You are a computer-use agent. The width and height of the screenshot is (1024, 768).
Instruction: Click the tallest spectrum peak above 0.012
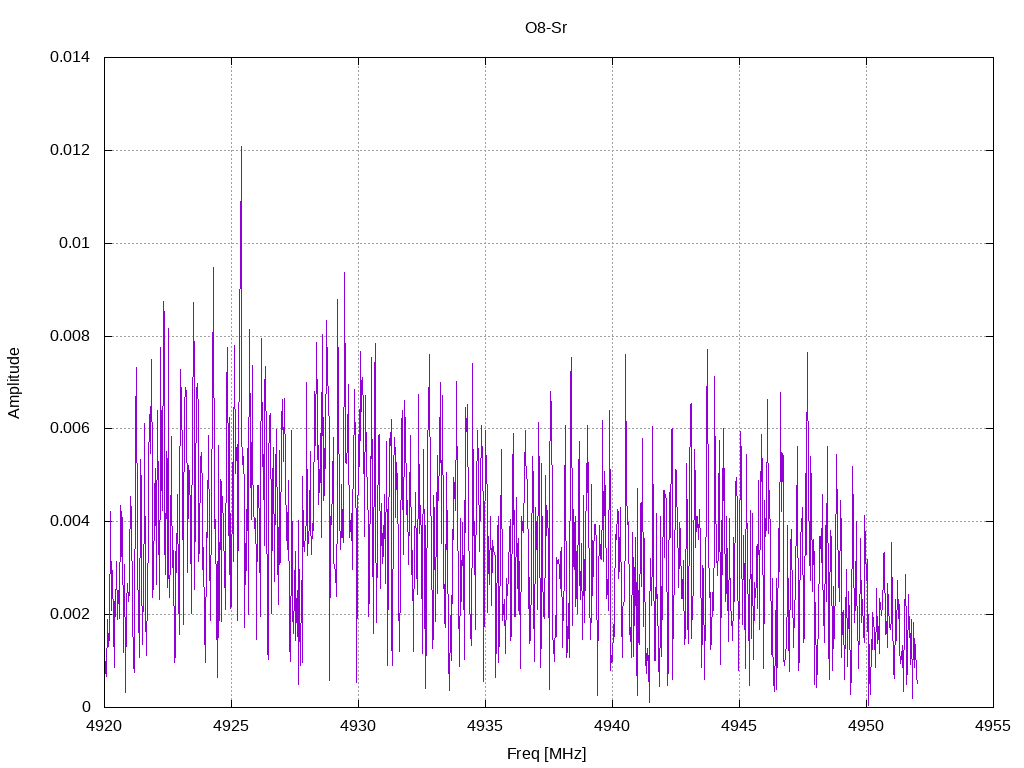(242, 148)
